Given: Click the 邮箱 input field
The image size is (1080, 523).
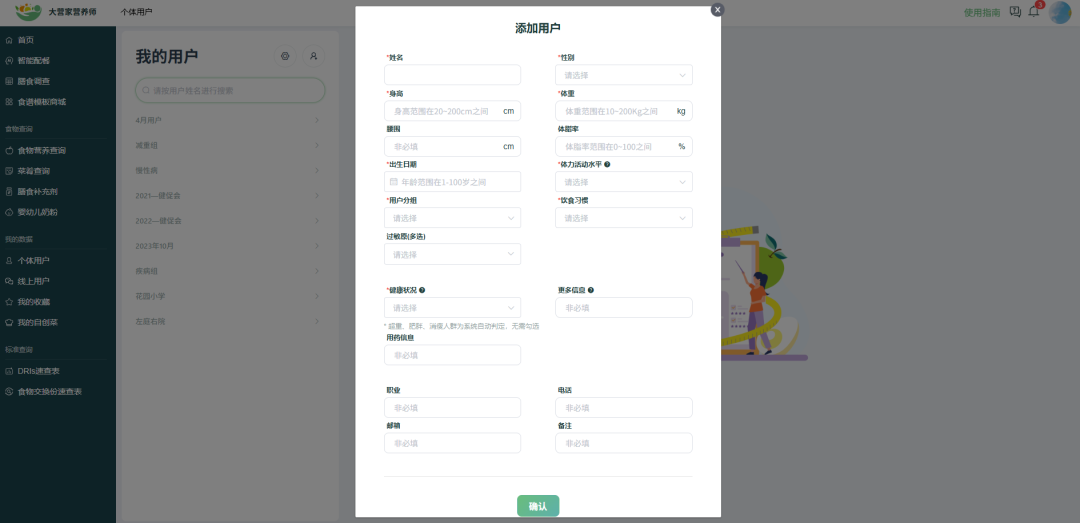Looking at the screenshot, I should click(453, 443).
